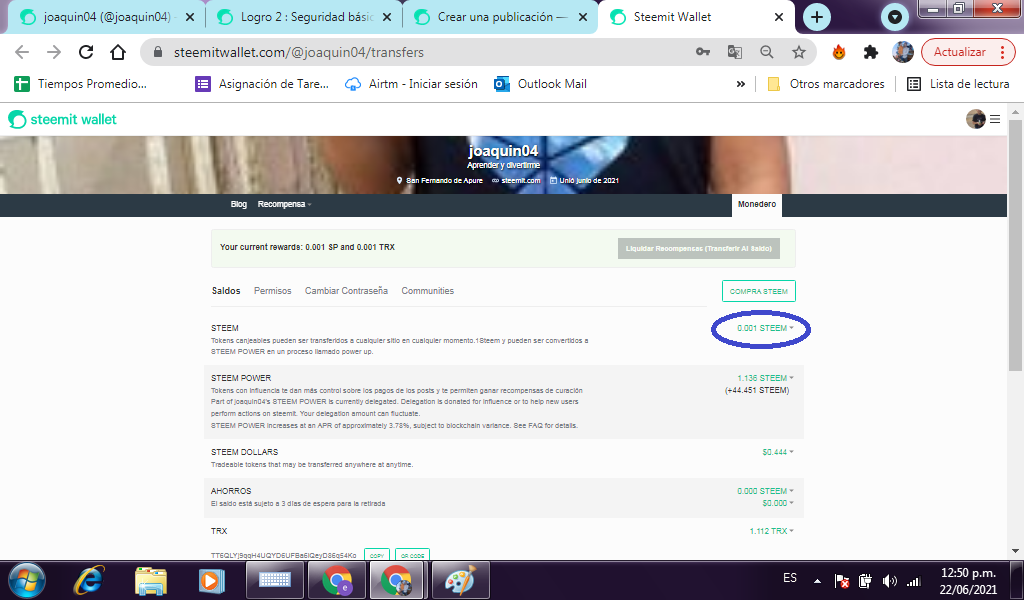Launch Internet Explorer from taskbar
The height and width of the screenshot is (600, 1024).
[x=89, y=580]
